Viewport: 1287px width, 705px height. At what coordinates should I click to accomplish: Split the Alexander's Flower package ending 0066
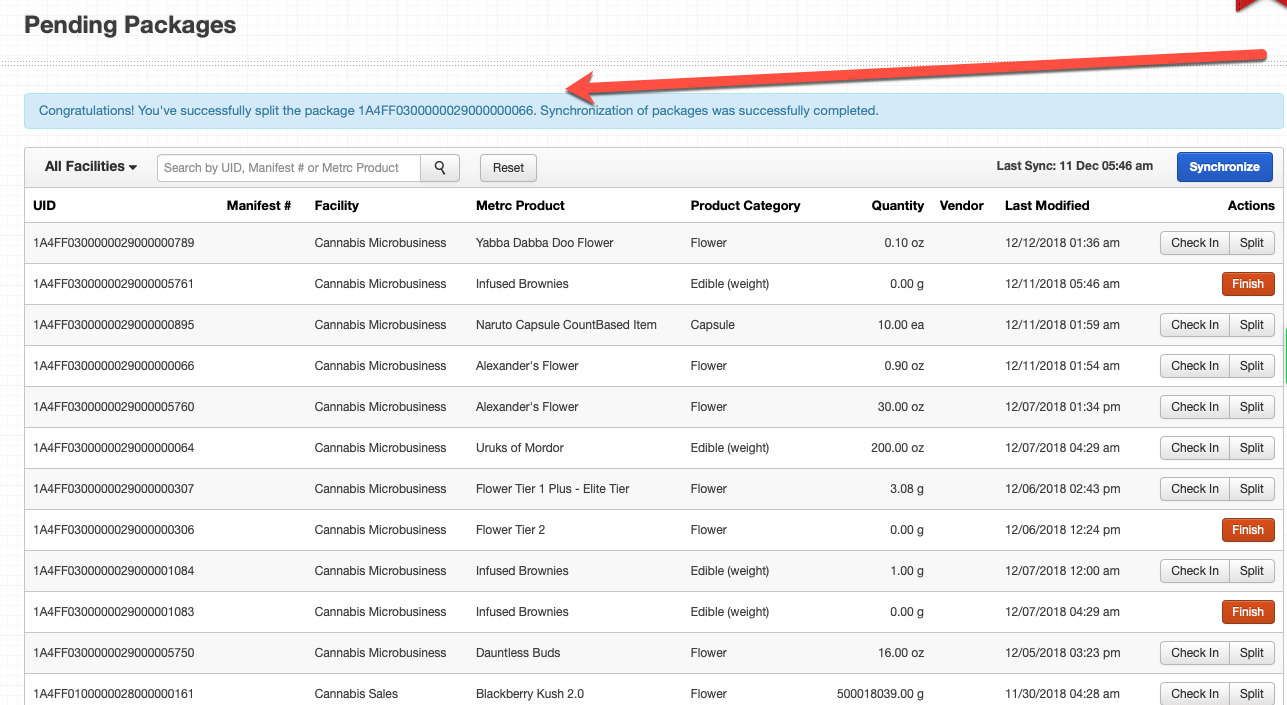tap(1251, 365)
